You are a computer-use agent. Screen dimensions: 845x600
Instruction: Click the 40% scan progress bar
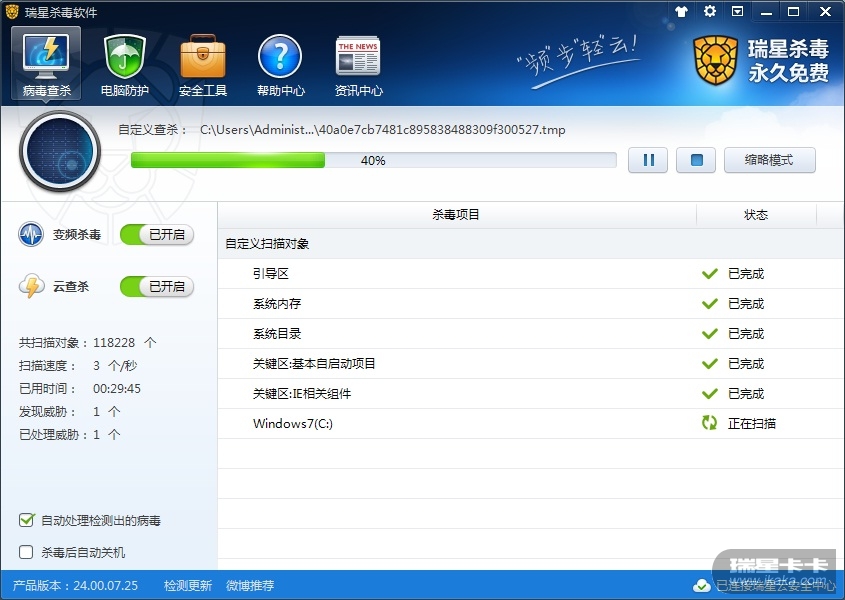373,160
